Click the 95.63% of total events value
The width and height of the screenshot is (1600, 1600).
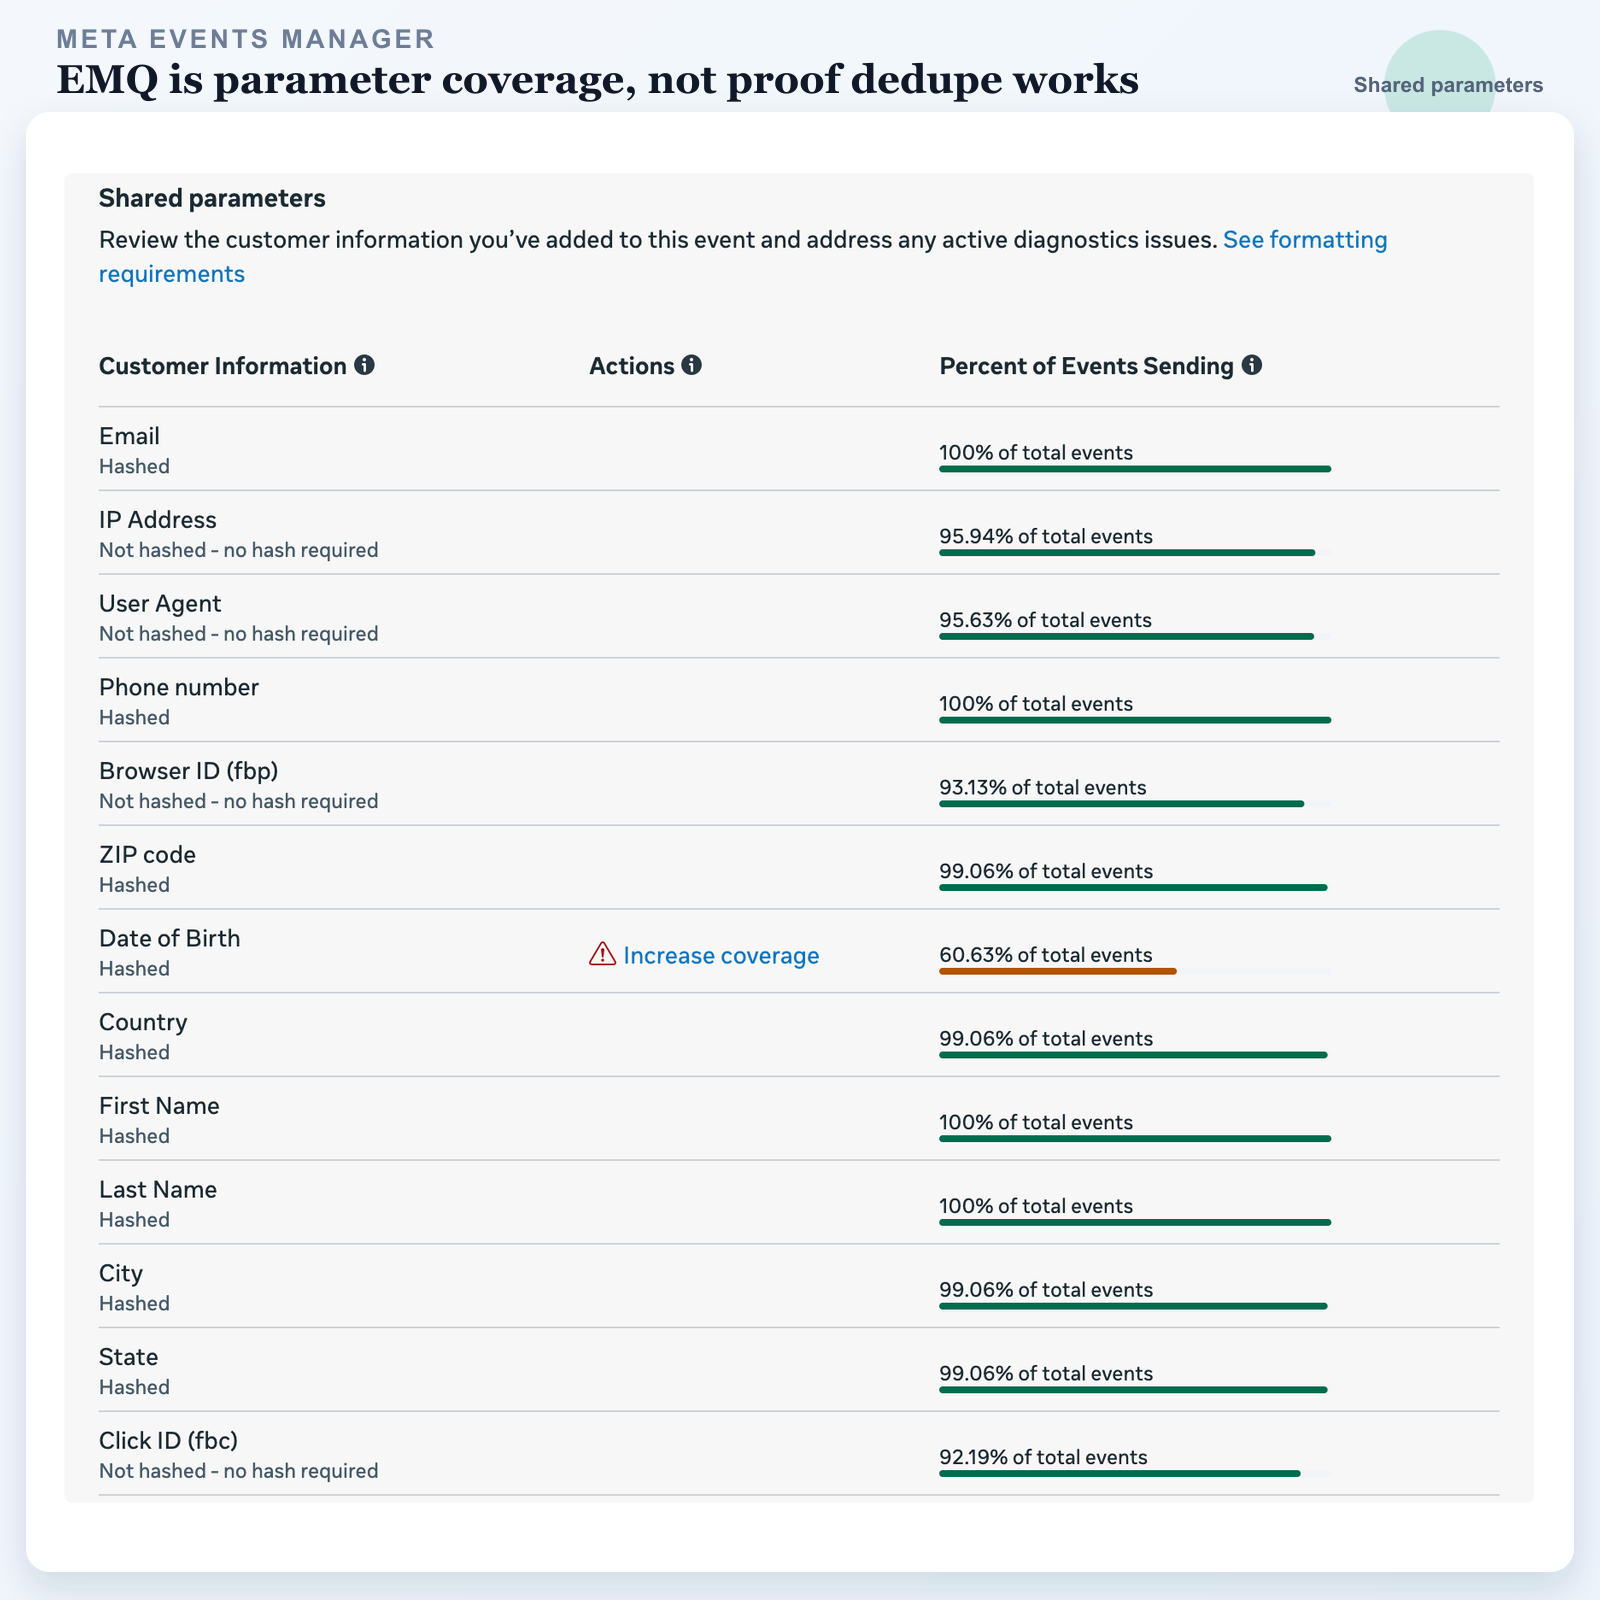(1045, 620)
